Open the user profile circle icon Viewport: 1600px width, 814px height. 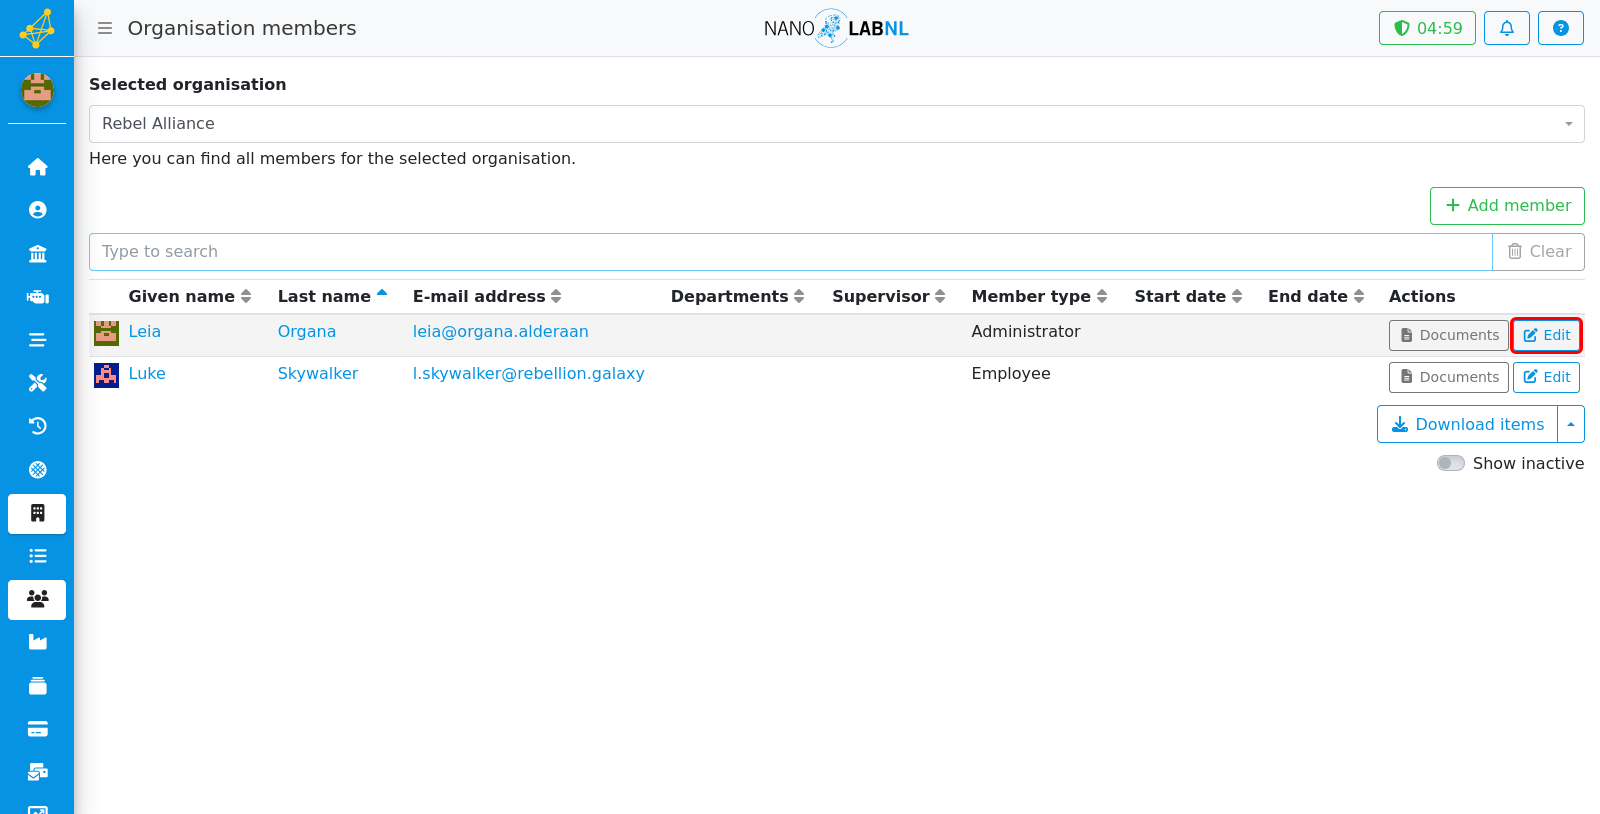click(x=37, y=210)
